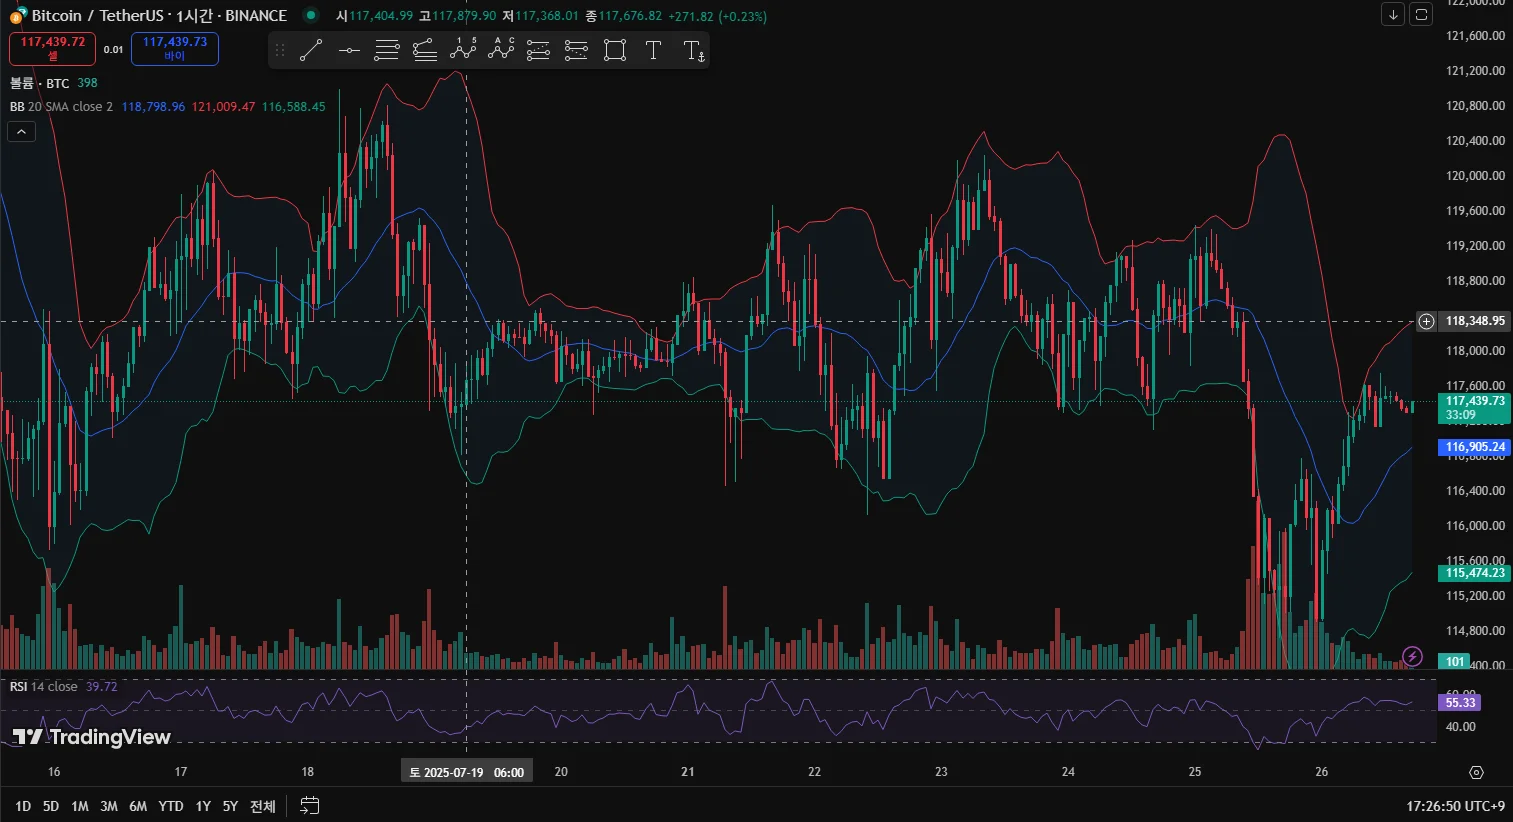
Task: Choose the Elliott Impulse Wave 12345 tool
Action: click(x=463, y=50)
